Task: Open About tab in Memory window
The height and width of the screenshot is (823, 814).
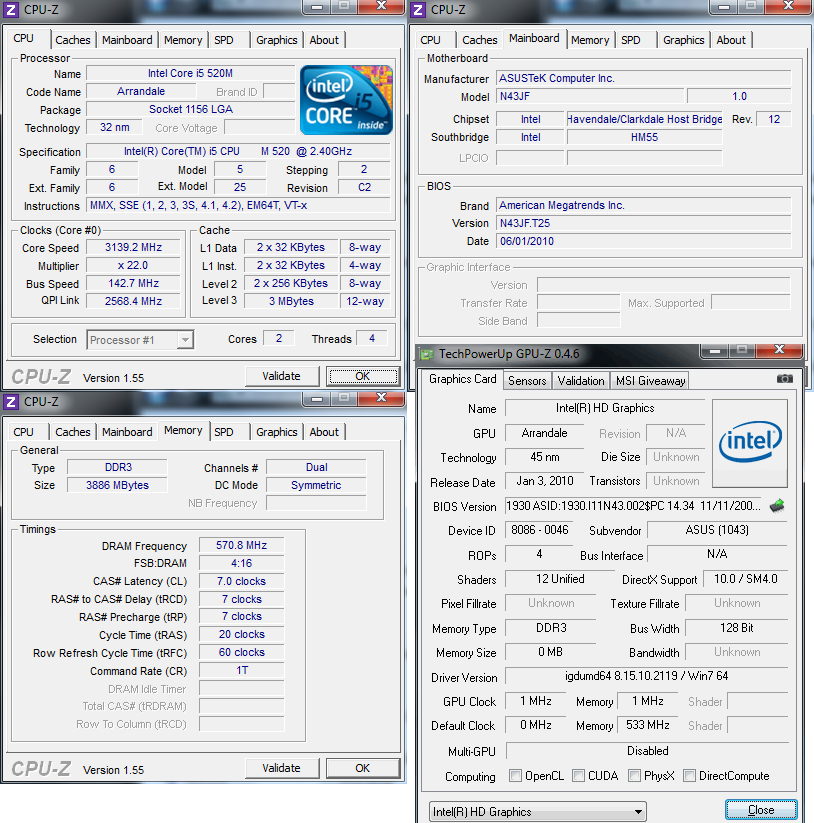Action: click(x=324, y=432)
